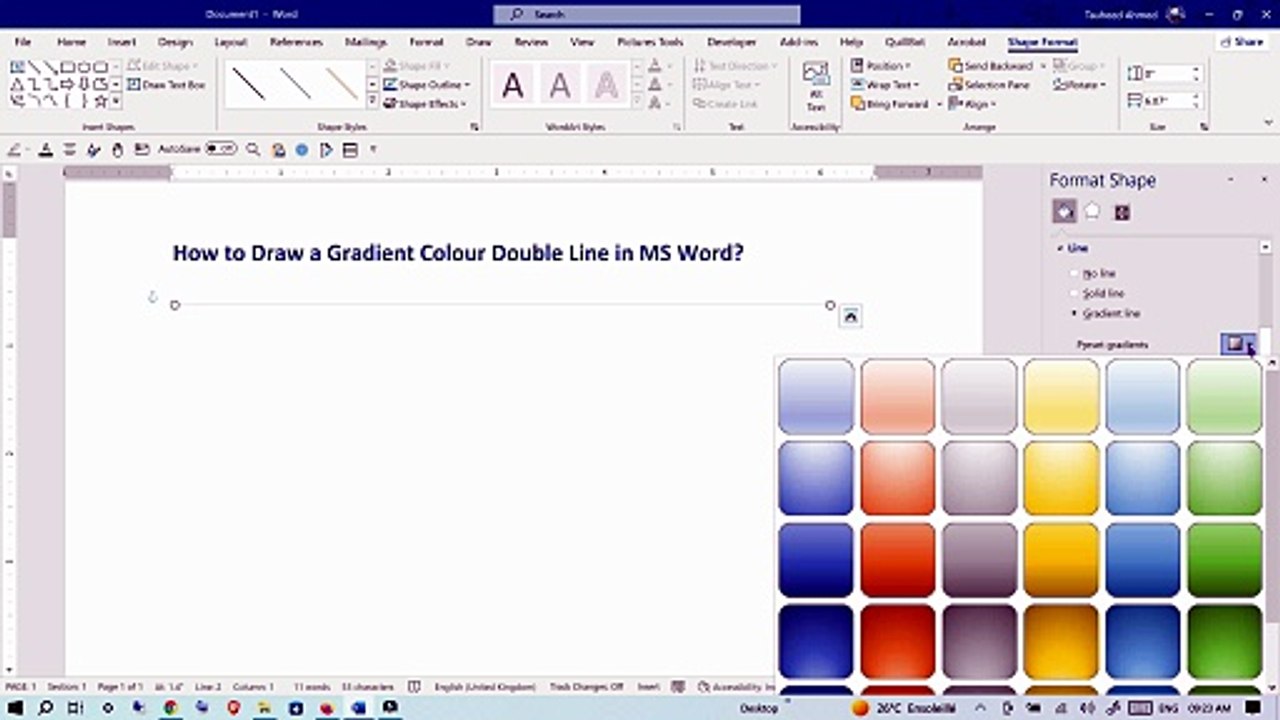
Task: Click the 11 words count in status bar
Action: click(312, 687)
